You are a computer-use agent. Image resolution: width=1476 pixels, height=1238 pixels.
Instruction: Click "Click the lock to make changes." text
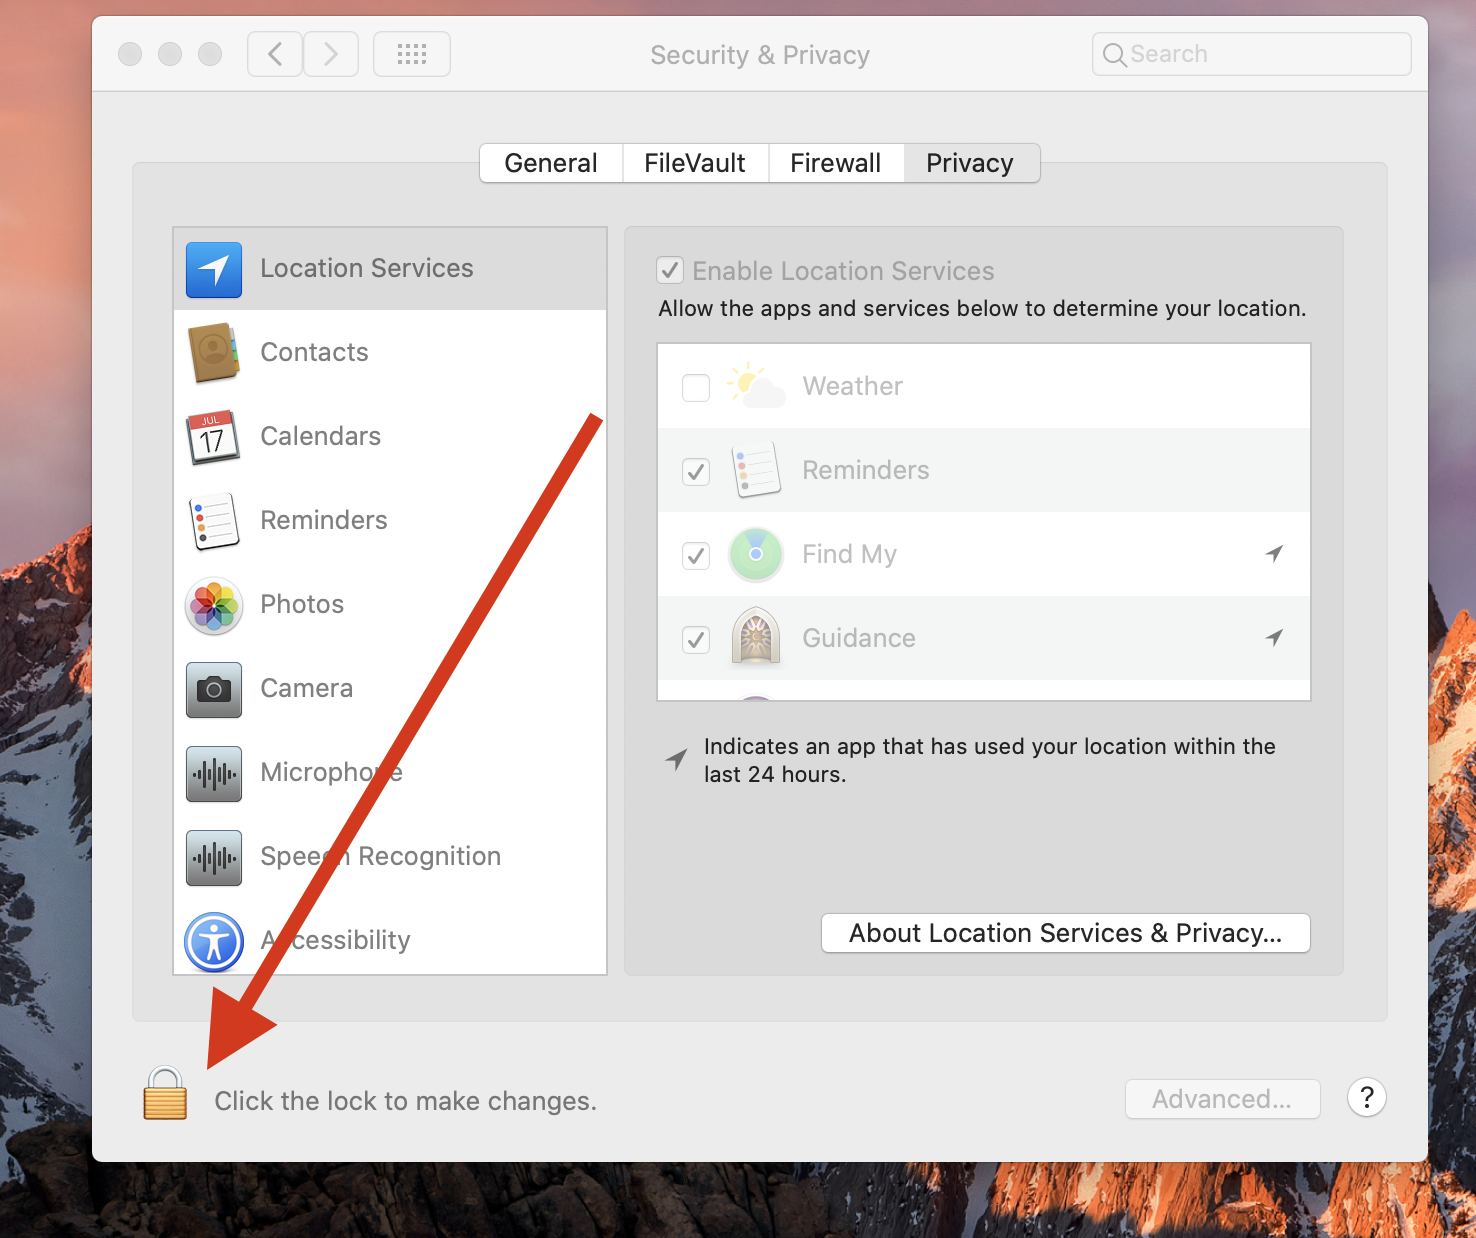click(x=405, y=1101)
